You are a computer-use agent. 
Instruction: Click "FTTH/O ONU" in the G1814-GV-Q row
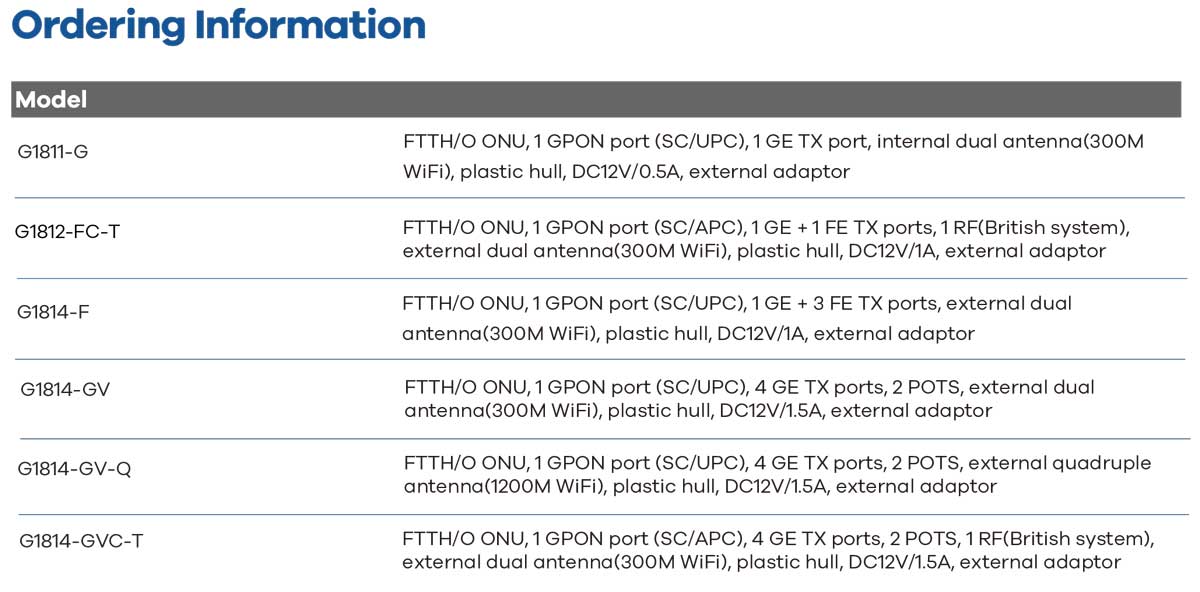464,463
